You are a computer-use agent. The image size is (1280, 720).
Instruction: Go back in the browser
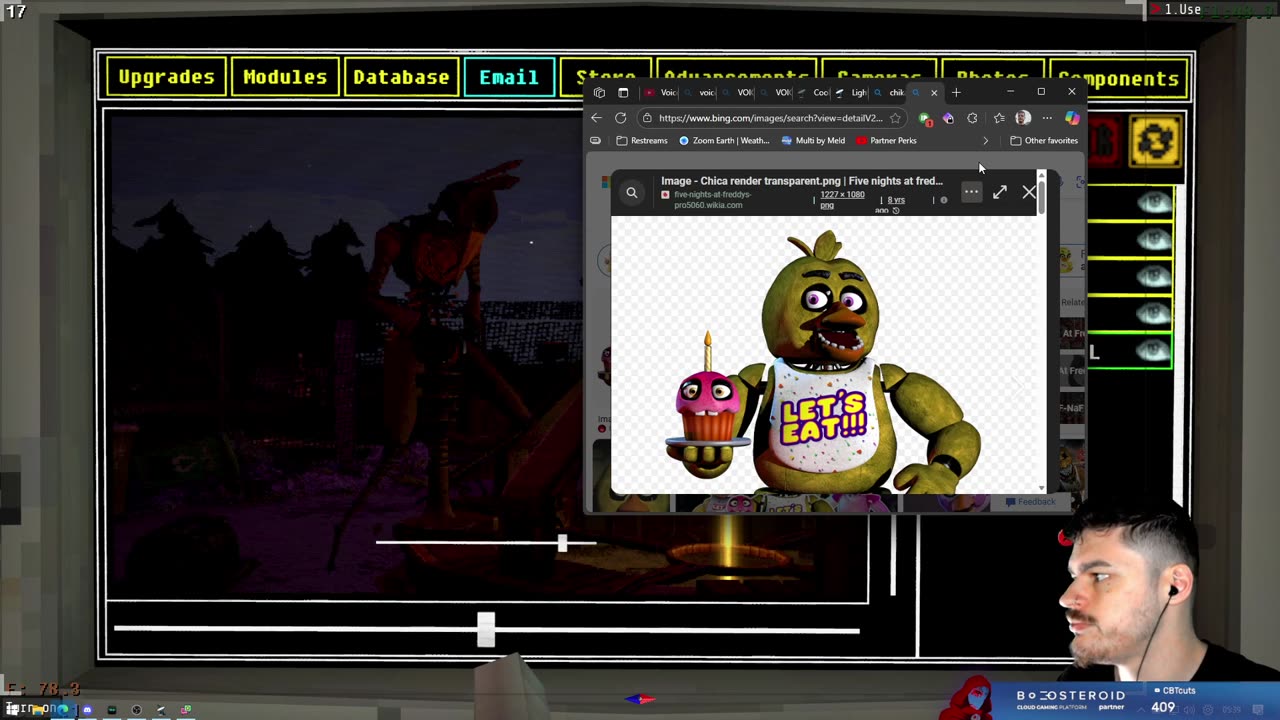click(x=596, y=118)
